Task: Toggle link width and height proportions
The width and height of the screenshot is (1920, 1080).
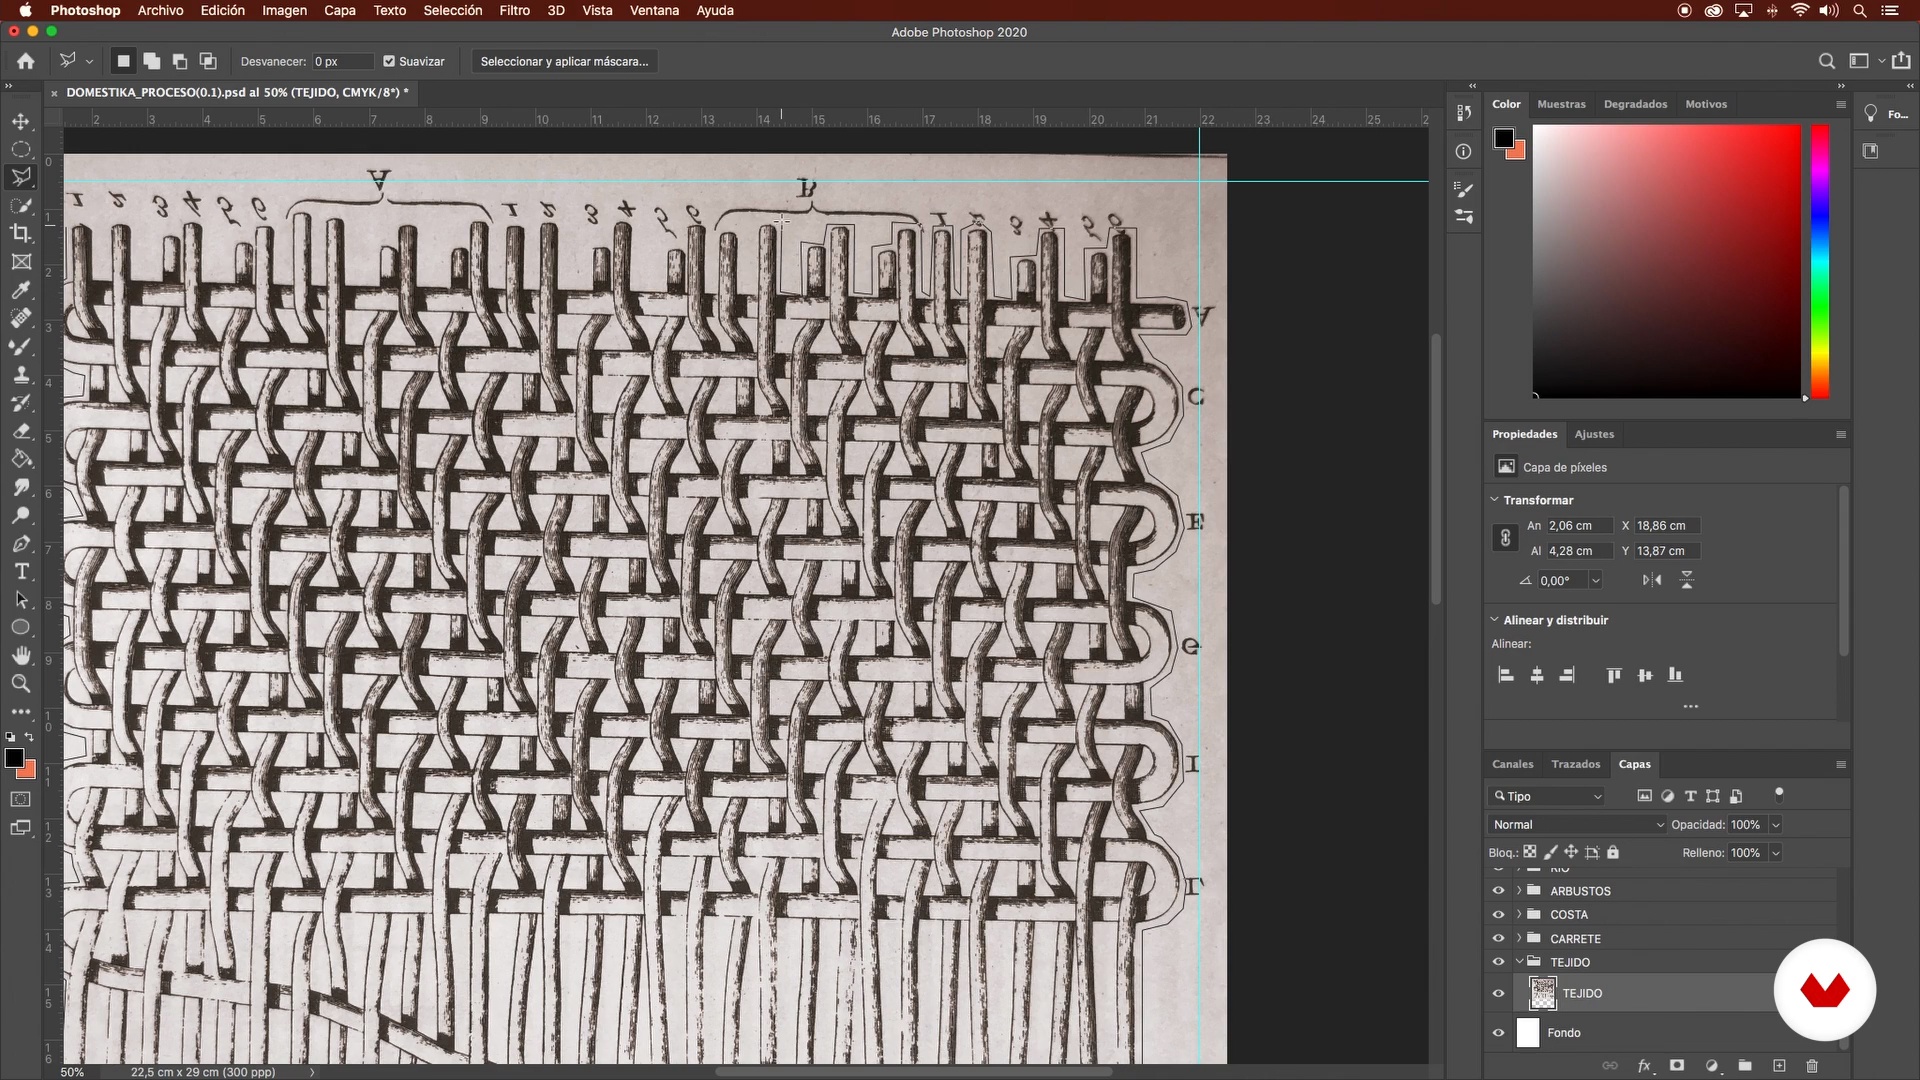Action: coord(1505,538)
